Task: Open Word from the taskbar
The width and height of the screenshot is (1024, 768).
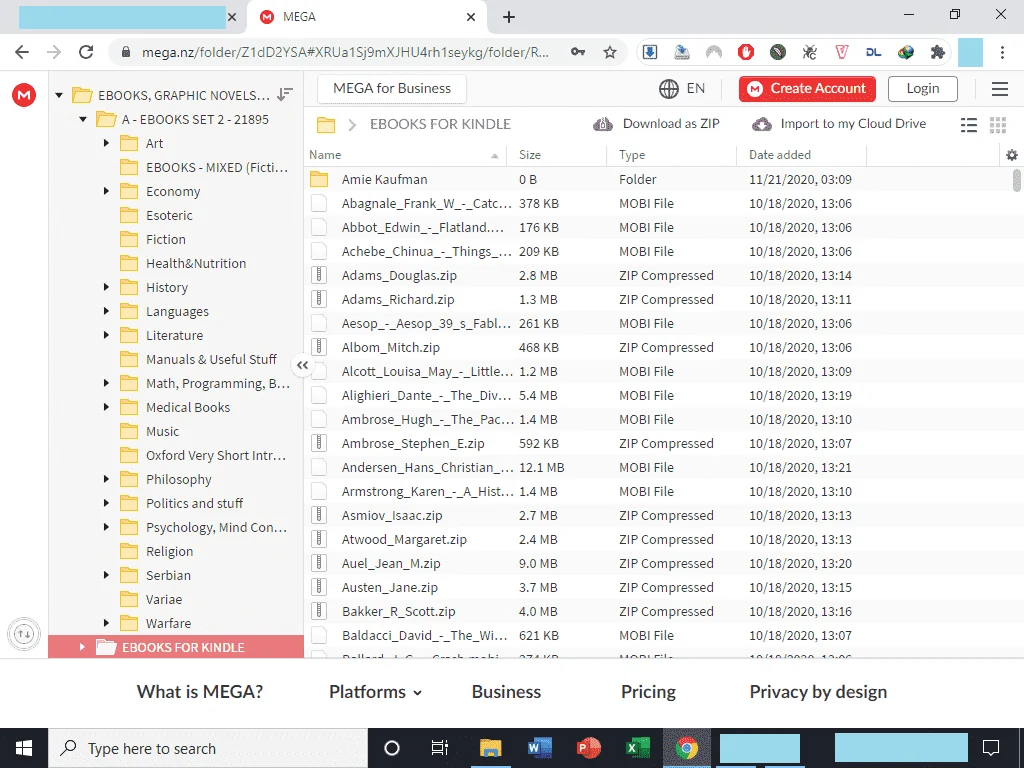Action: (x=539, y=748)
